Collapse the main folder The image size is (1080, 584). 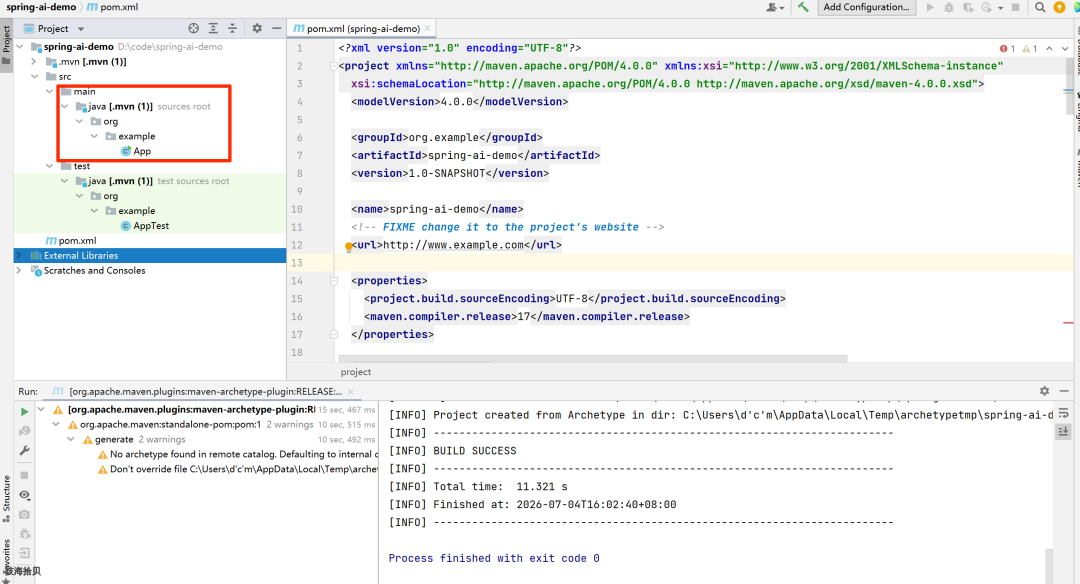coord(49,91)
